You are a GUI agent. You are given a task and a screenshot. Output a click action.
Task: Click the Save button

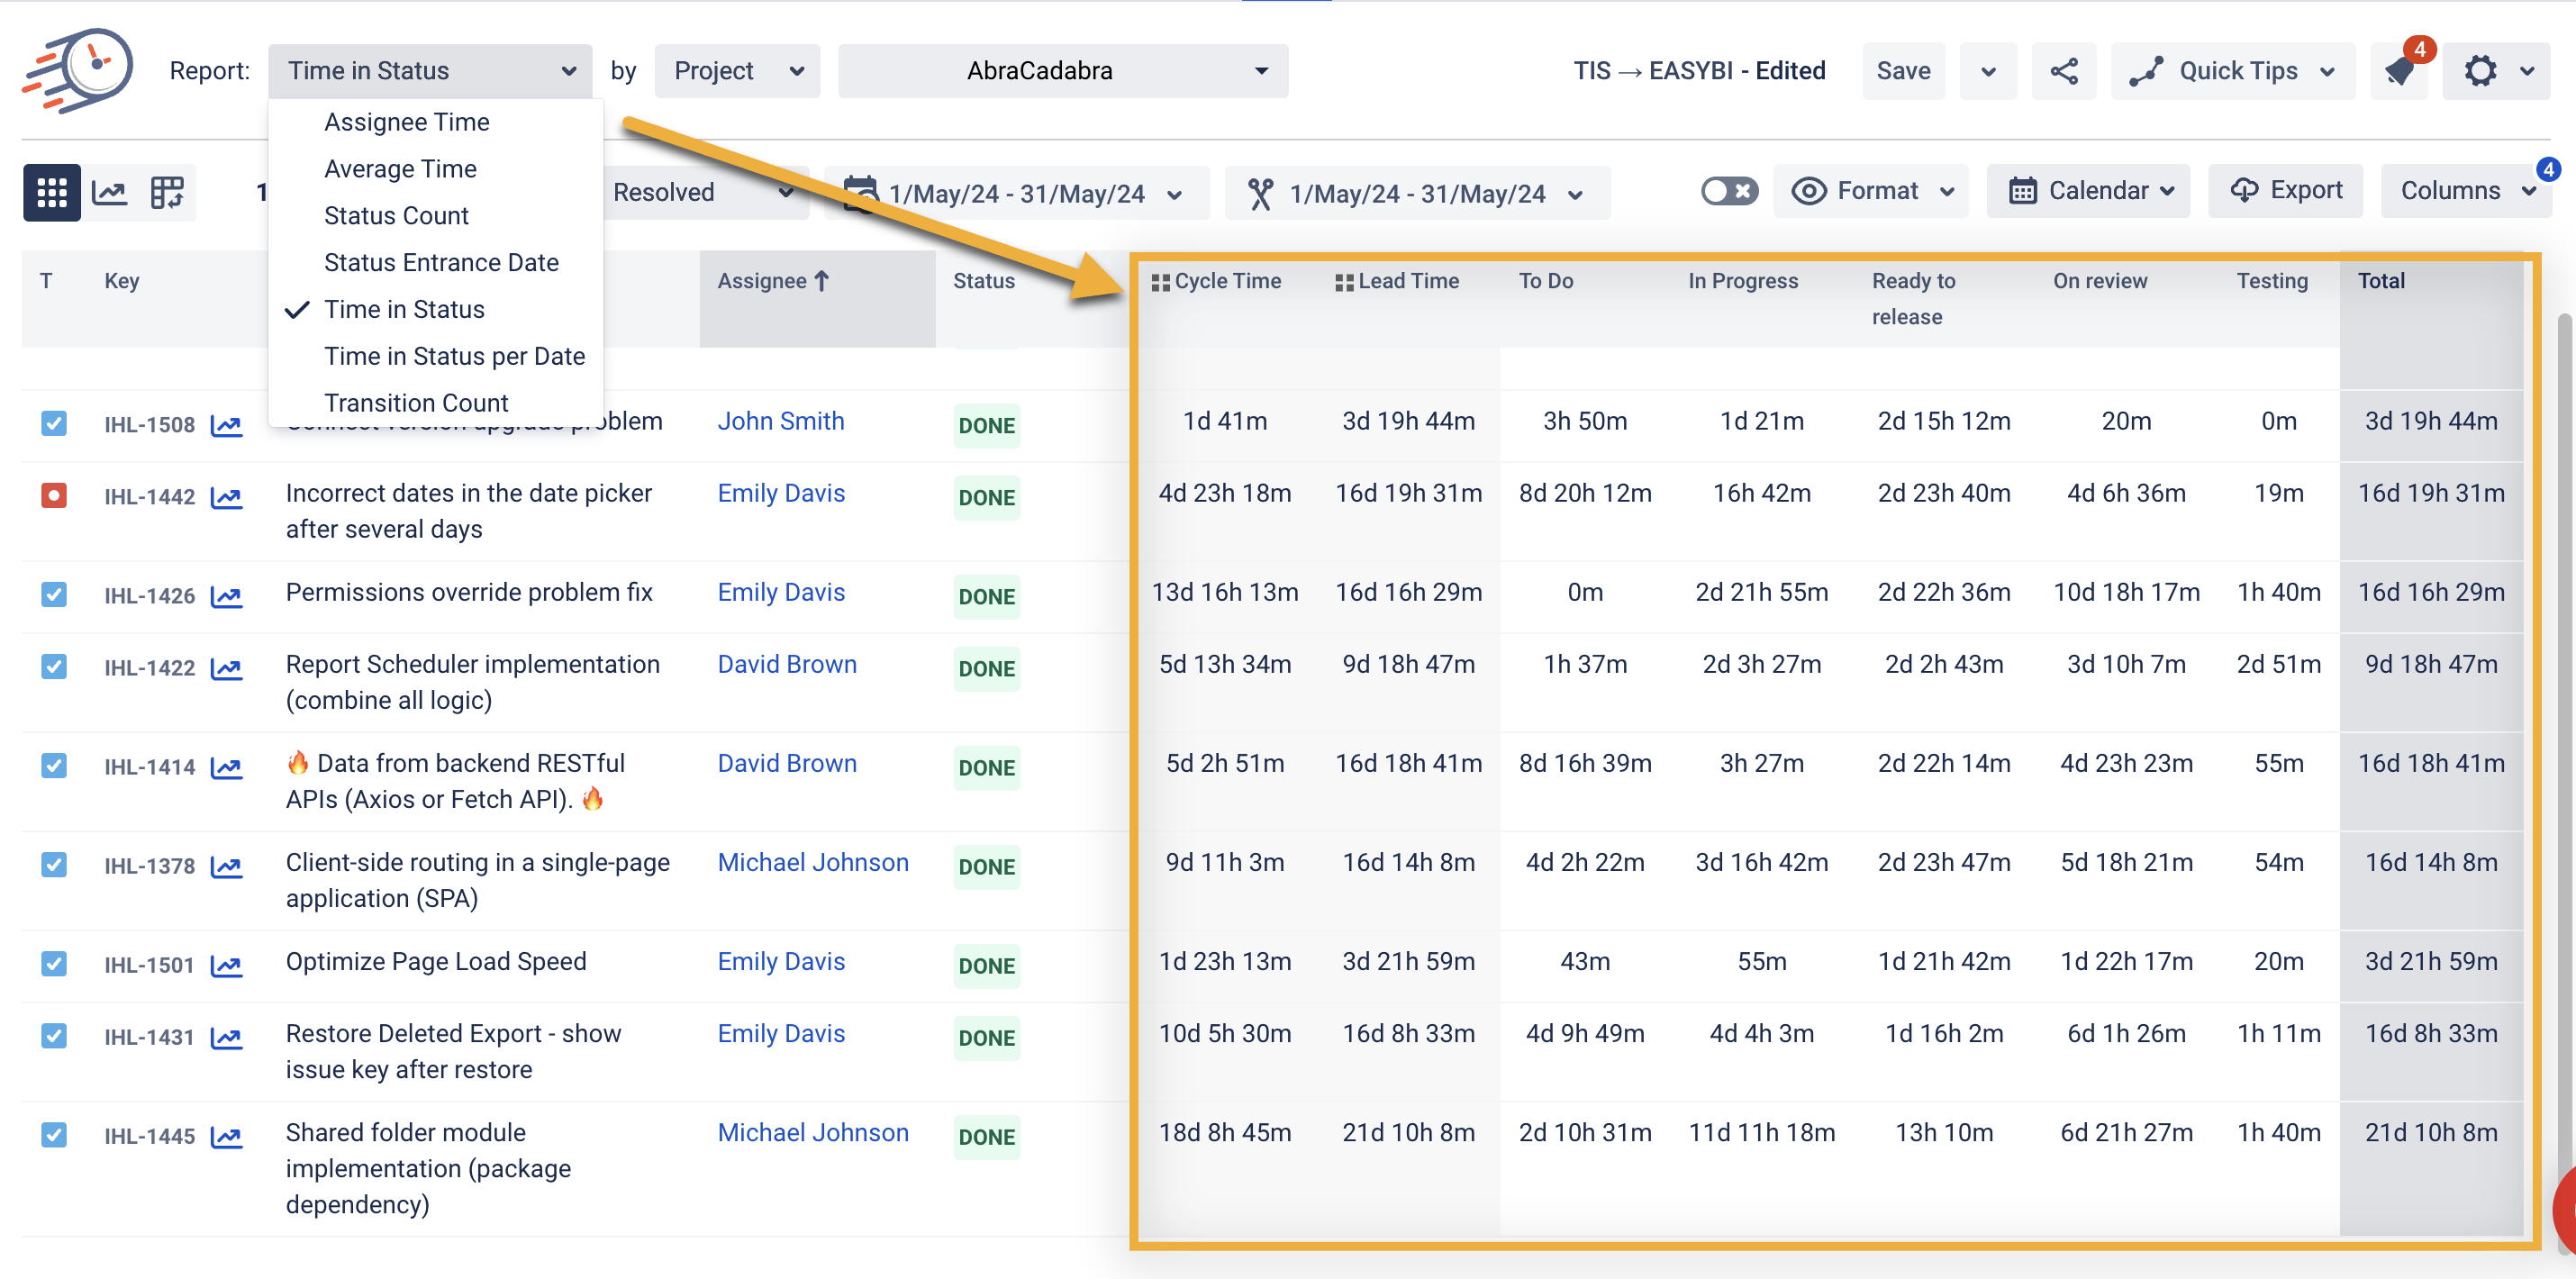pyautogui.click(x=1903, y=71)
